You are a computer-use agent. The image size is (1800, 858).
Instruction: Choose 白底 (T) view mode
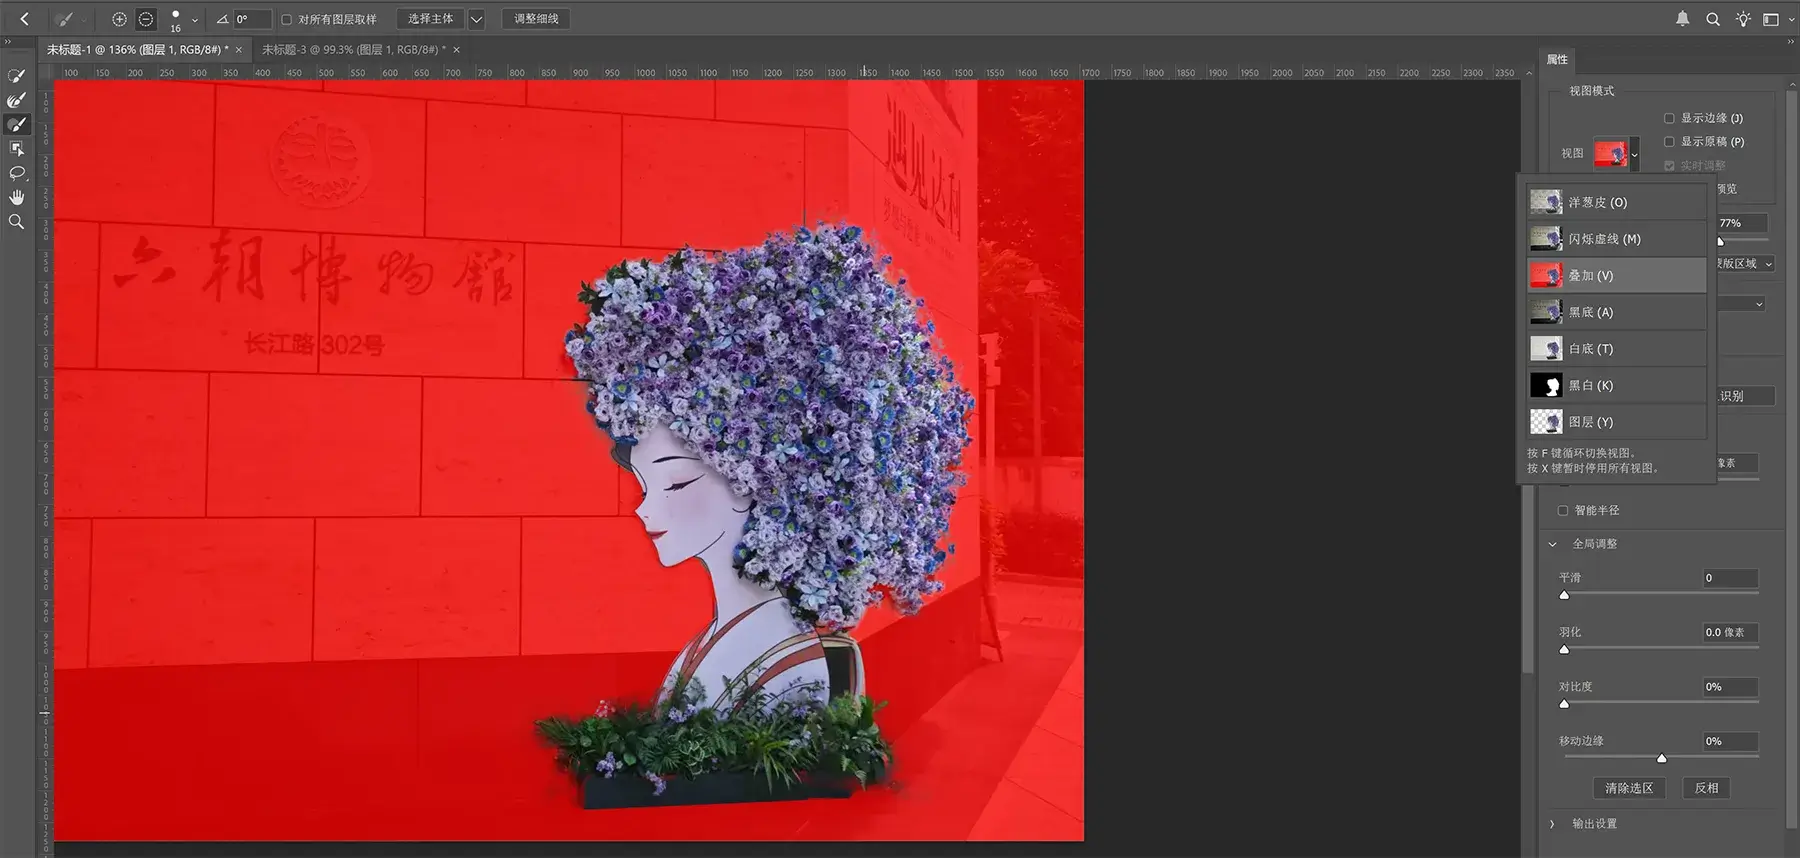pos(1616,349)
